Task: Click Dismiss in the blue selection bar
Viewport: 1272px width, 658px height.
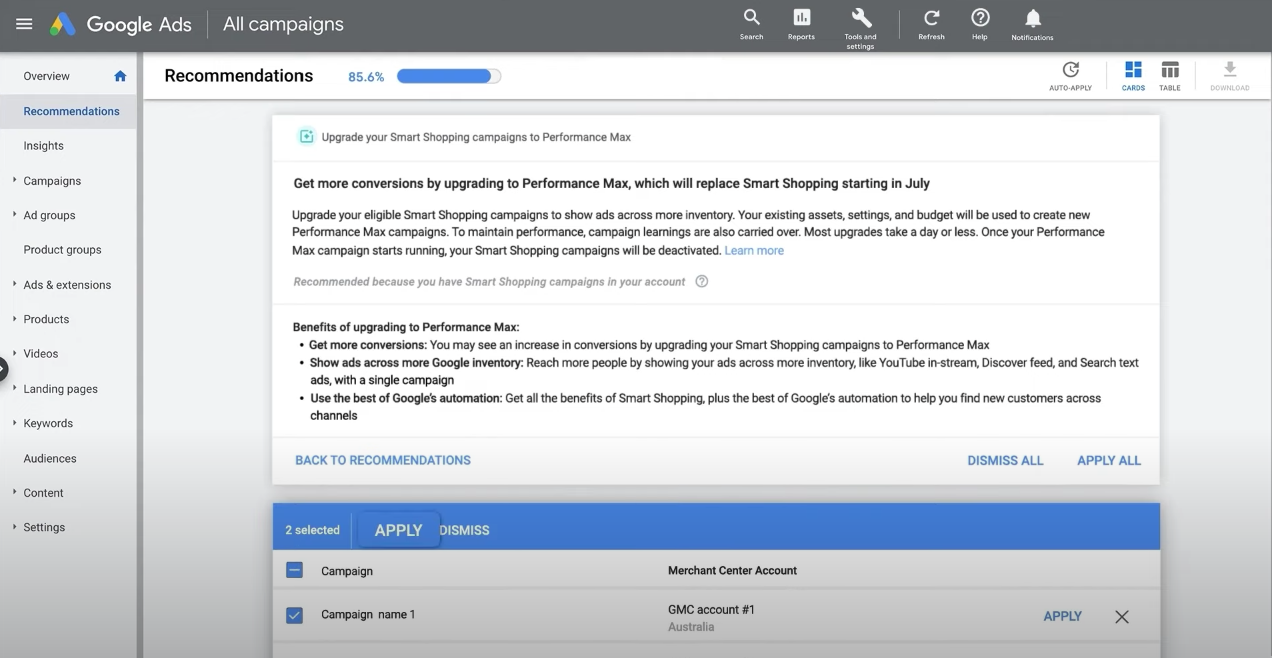Action: point(465,530)
